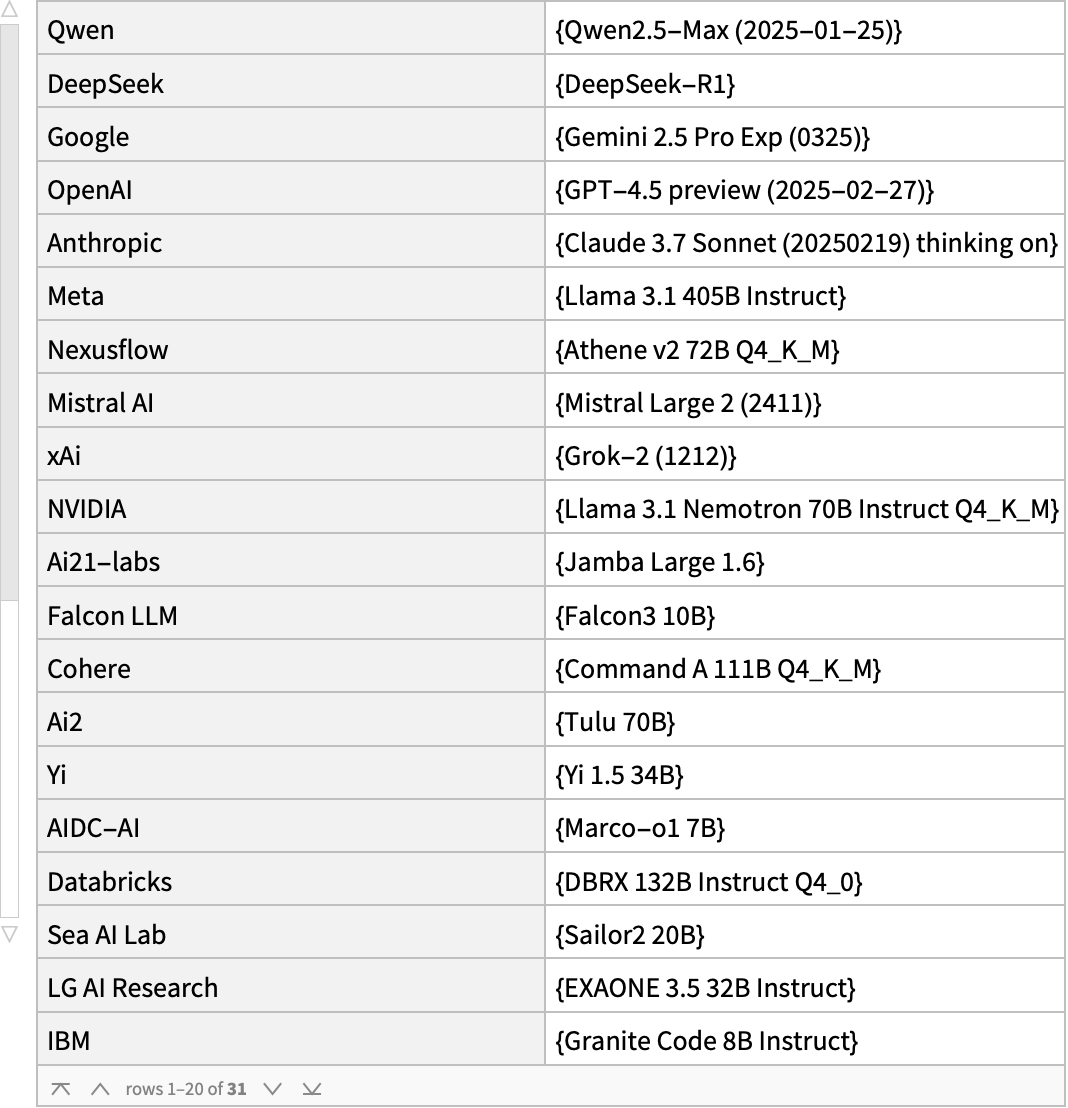This screenshot has height=1108, width=1068.
Task: Open the Anthropic row entry
Action: pyautogui.click(x=104, y=243)
